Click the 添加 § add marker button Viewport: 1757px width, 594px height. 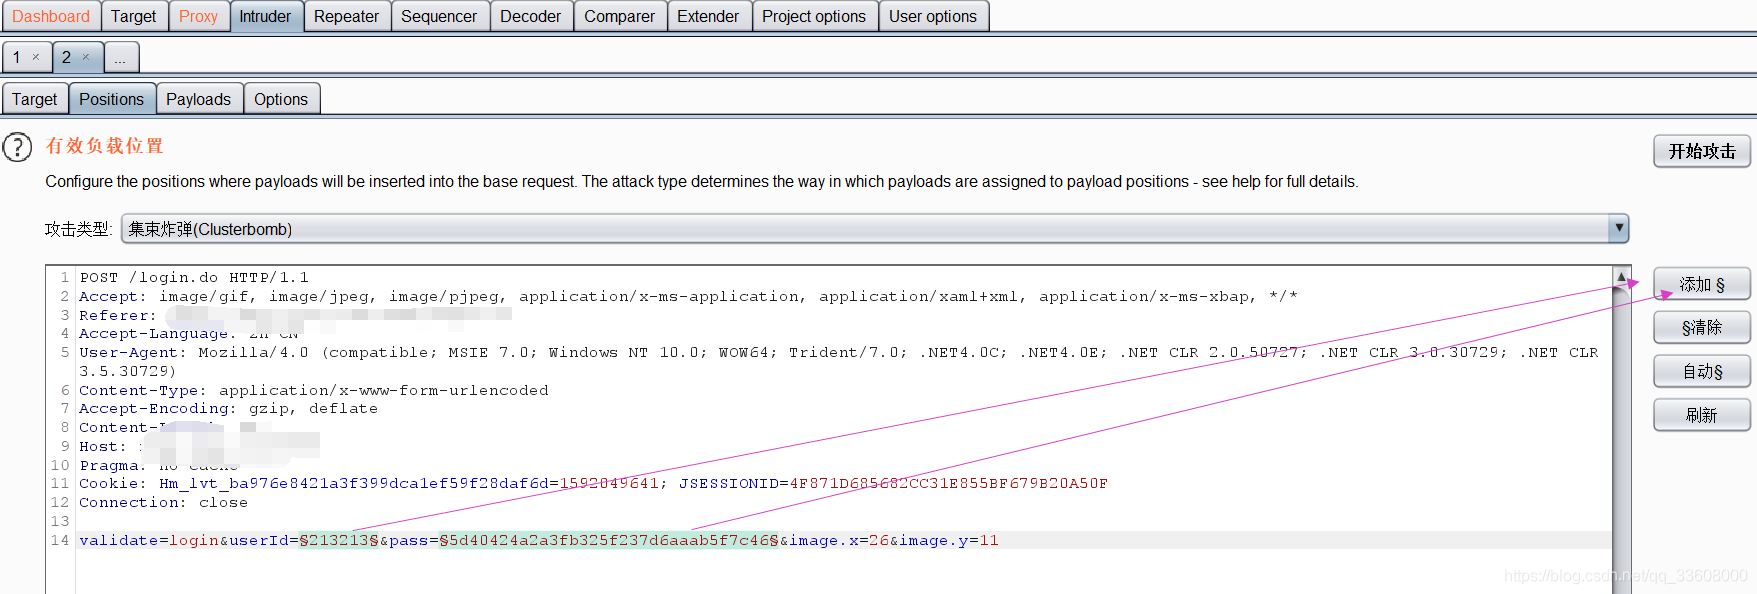(1701, 284)
